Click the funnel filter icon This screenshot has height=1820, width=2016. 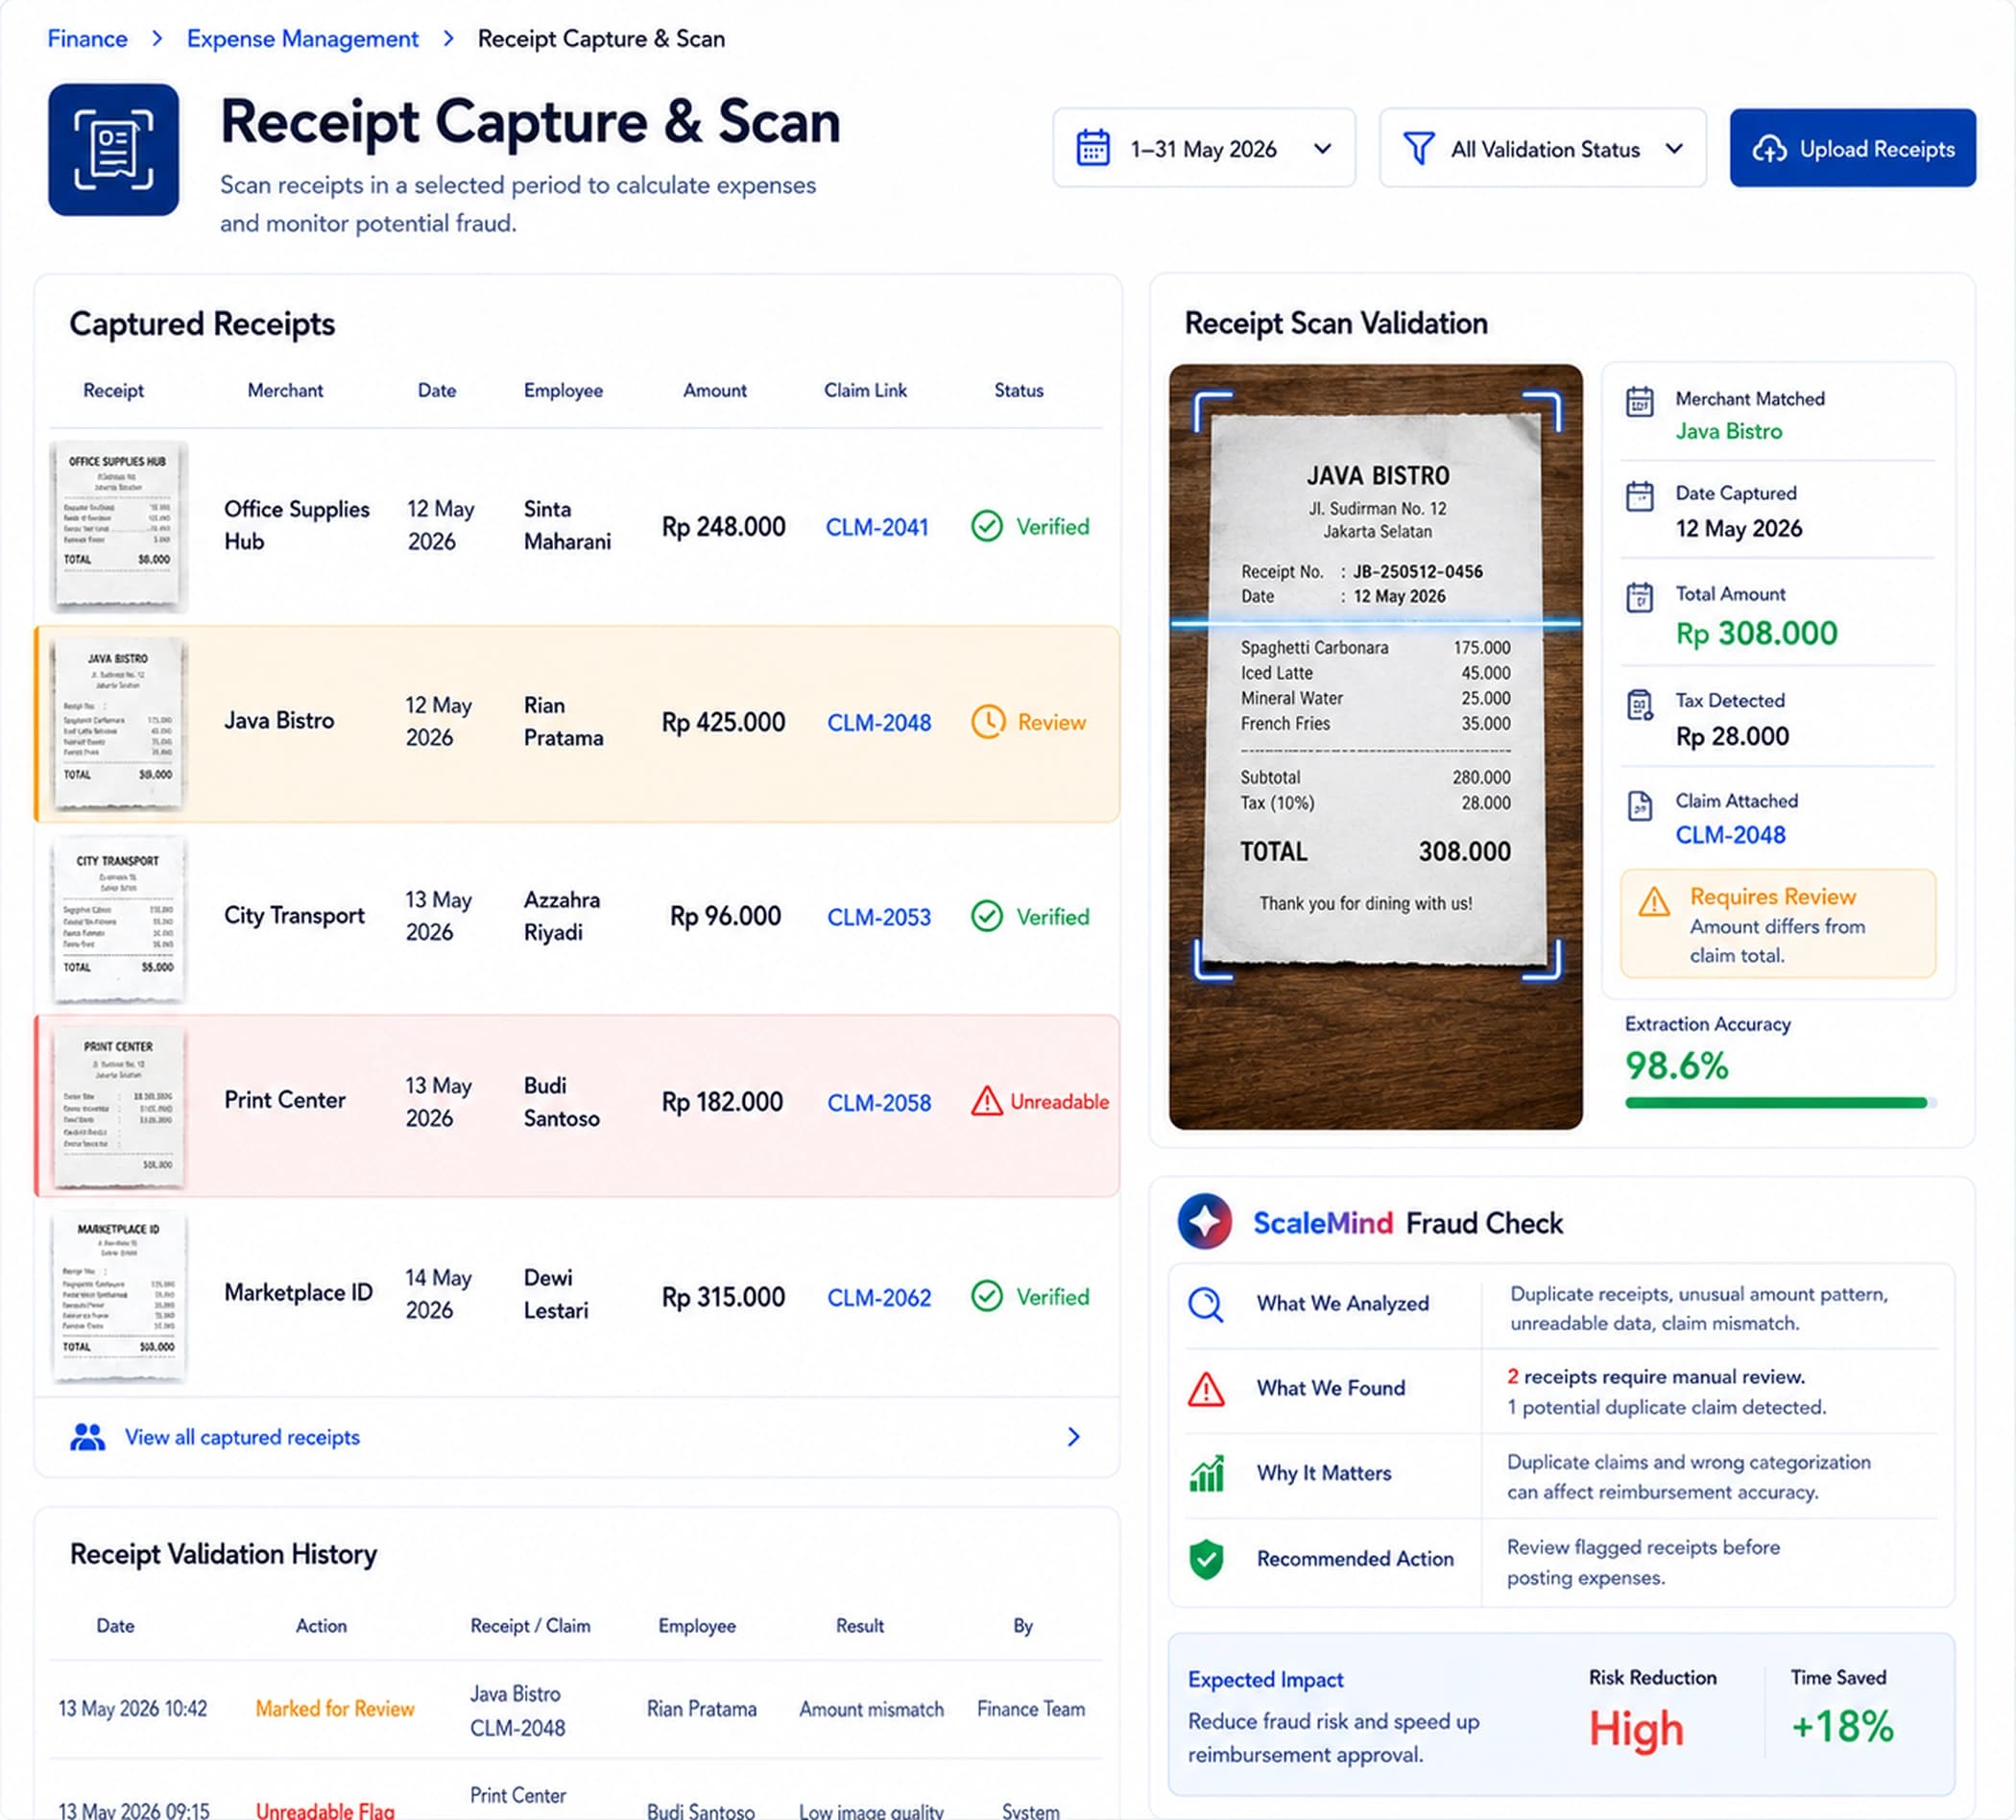click(x=1418, y=148)
